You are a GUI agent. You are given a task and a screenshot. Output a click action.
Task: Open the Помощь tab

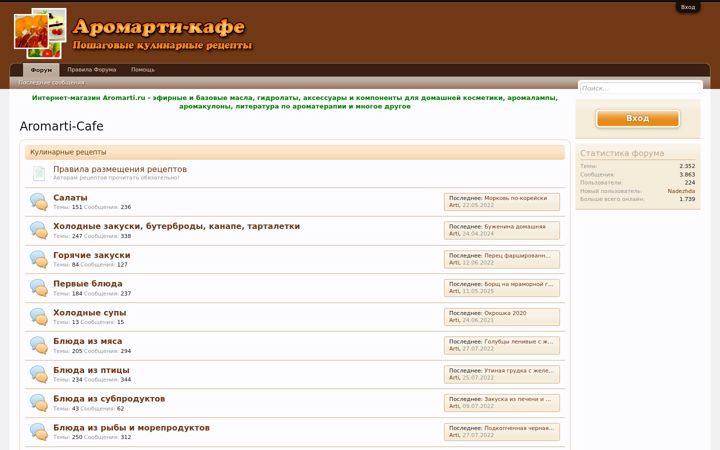(143, 70)
